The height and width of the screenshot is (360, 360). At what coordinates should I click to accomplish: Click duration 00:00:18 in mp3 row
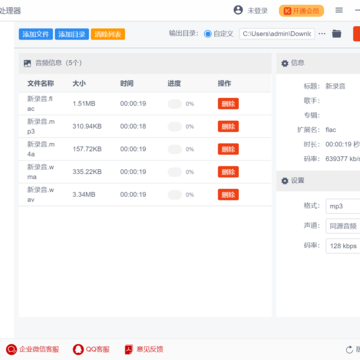click(x=133, y=126)
